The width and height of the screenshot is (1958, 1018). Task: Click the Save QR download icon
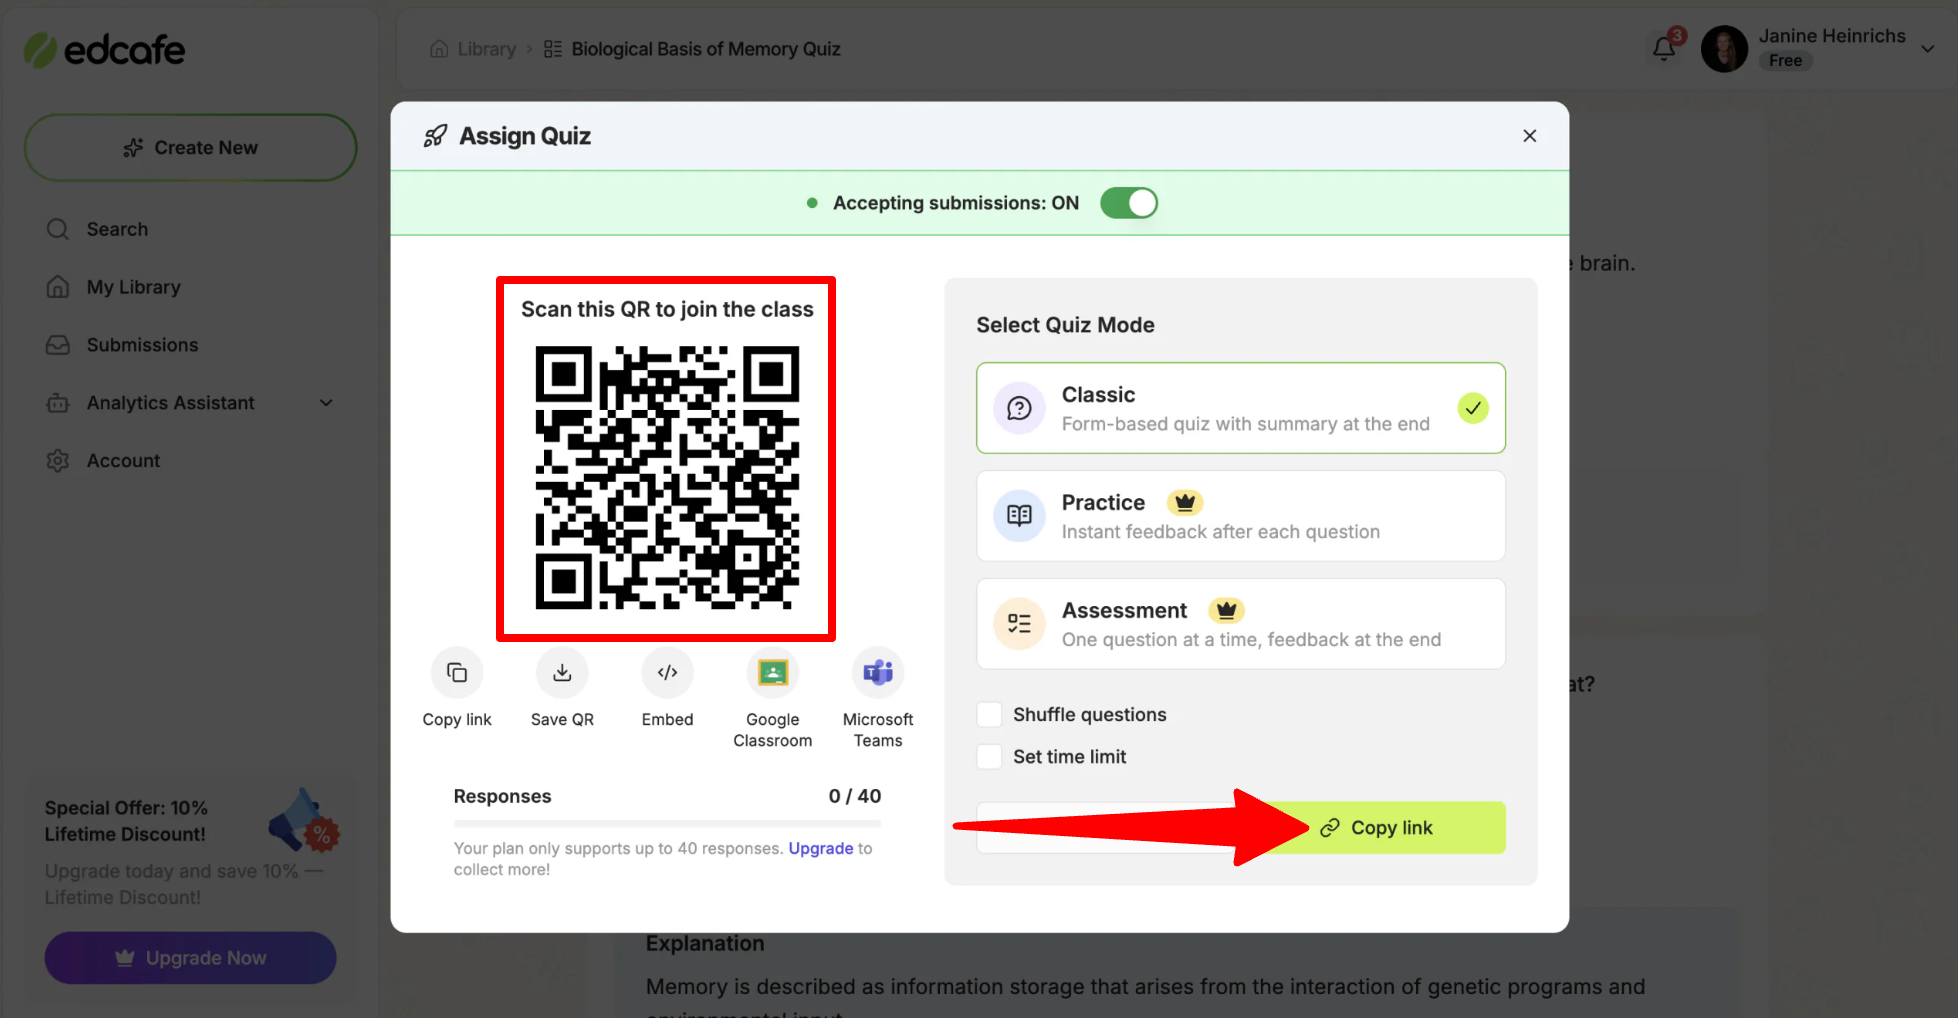(x=562, y=673)
